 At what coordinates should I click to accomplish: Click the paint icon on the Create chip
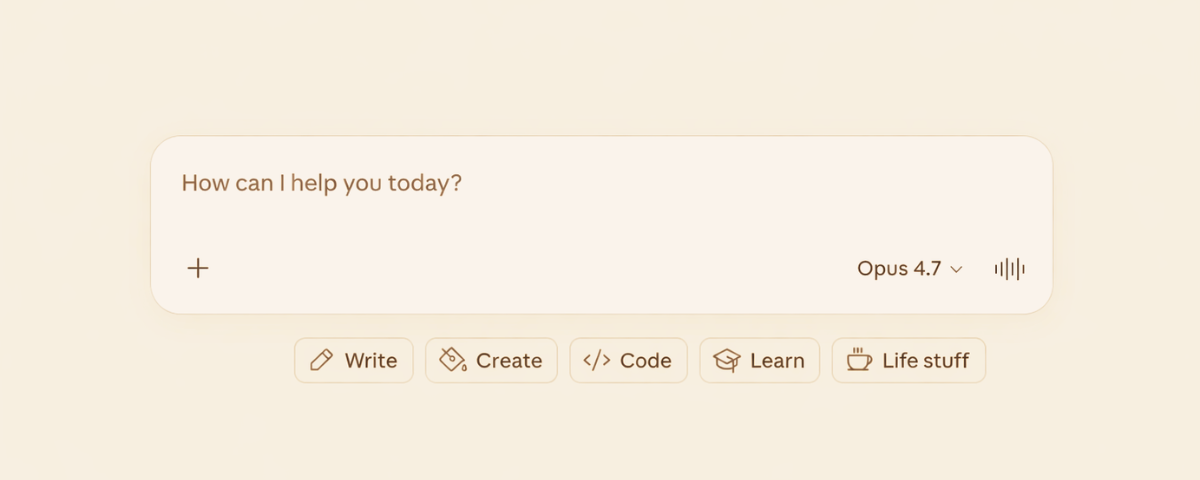coord(453,360)
